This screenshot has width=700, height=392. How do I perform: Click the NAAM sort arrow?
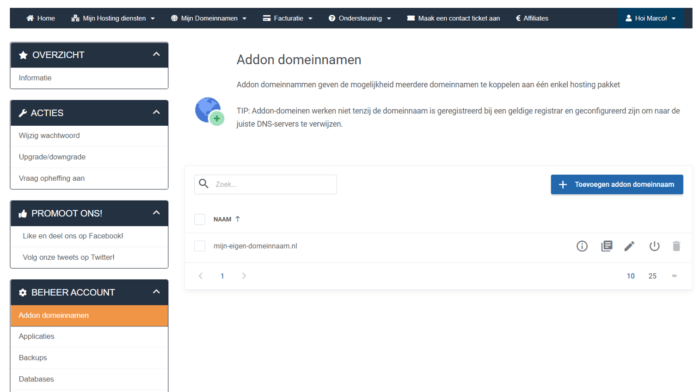[238, 219]
